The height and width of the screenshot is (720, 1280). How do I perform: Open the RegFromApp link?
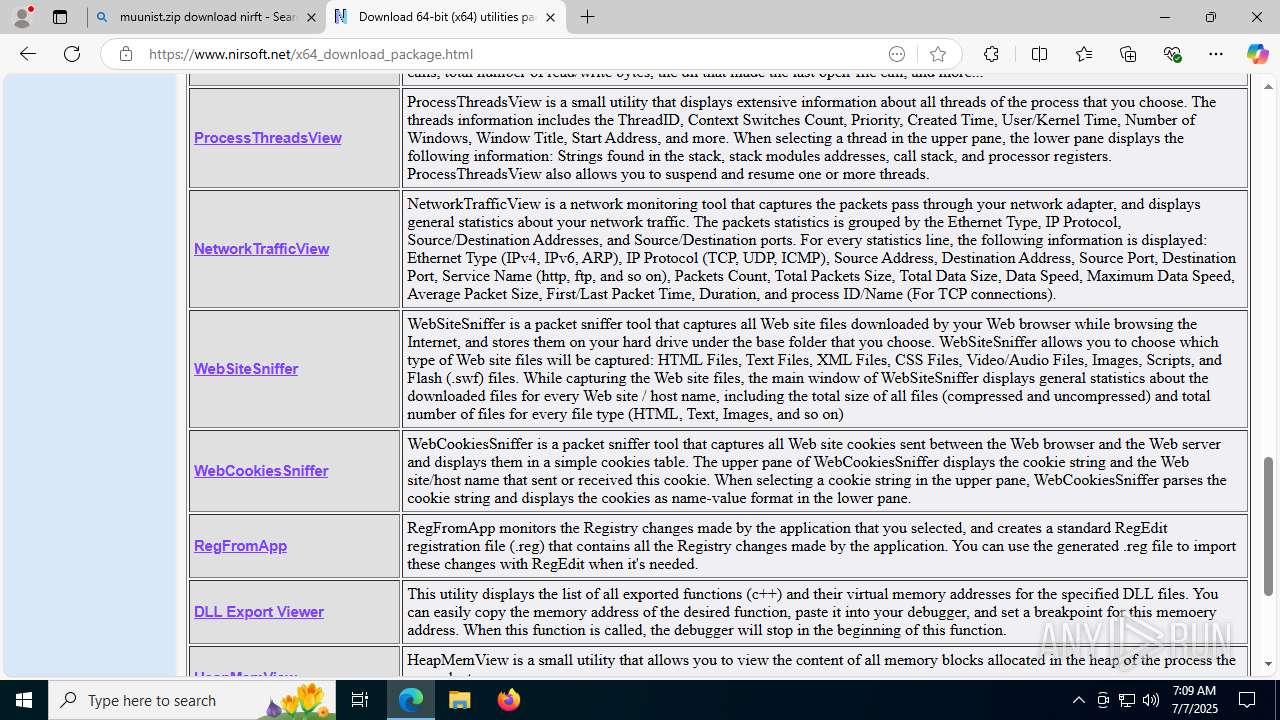(240, 546)
